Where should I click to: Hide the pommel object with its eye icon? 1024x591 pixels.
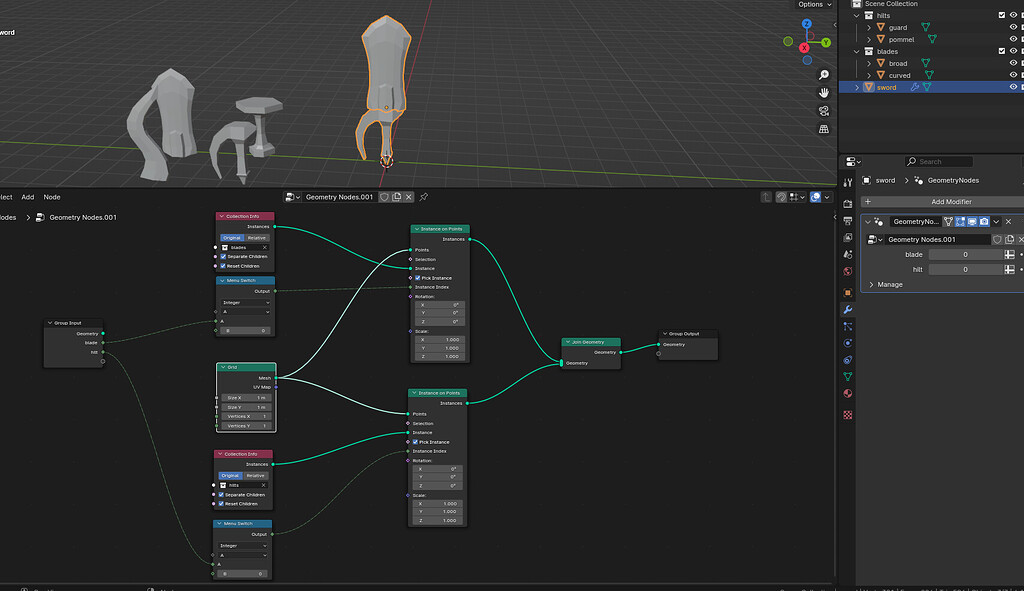click(1014, 39)
